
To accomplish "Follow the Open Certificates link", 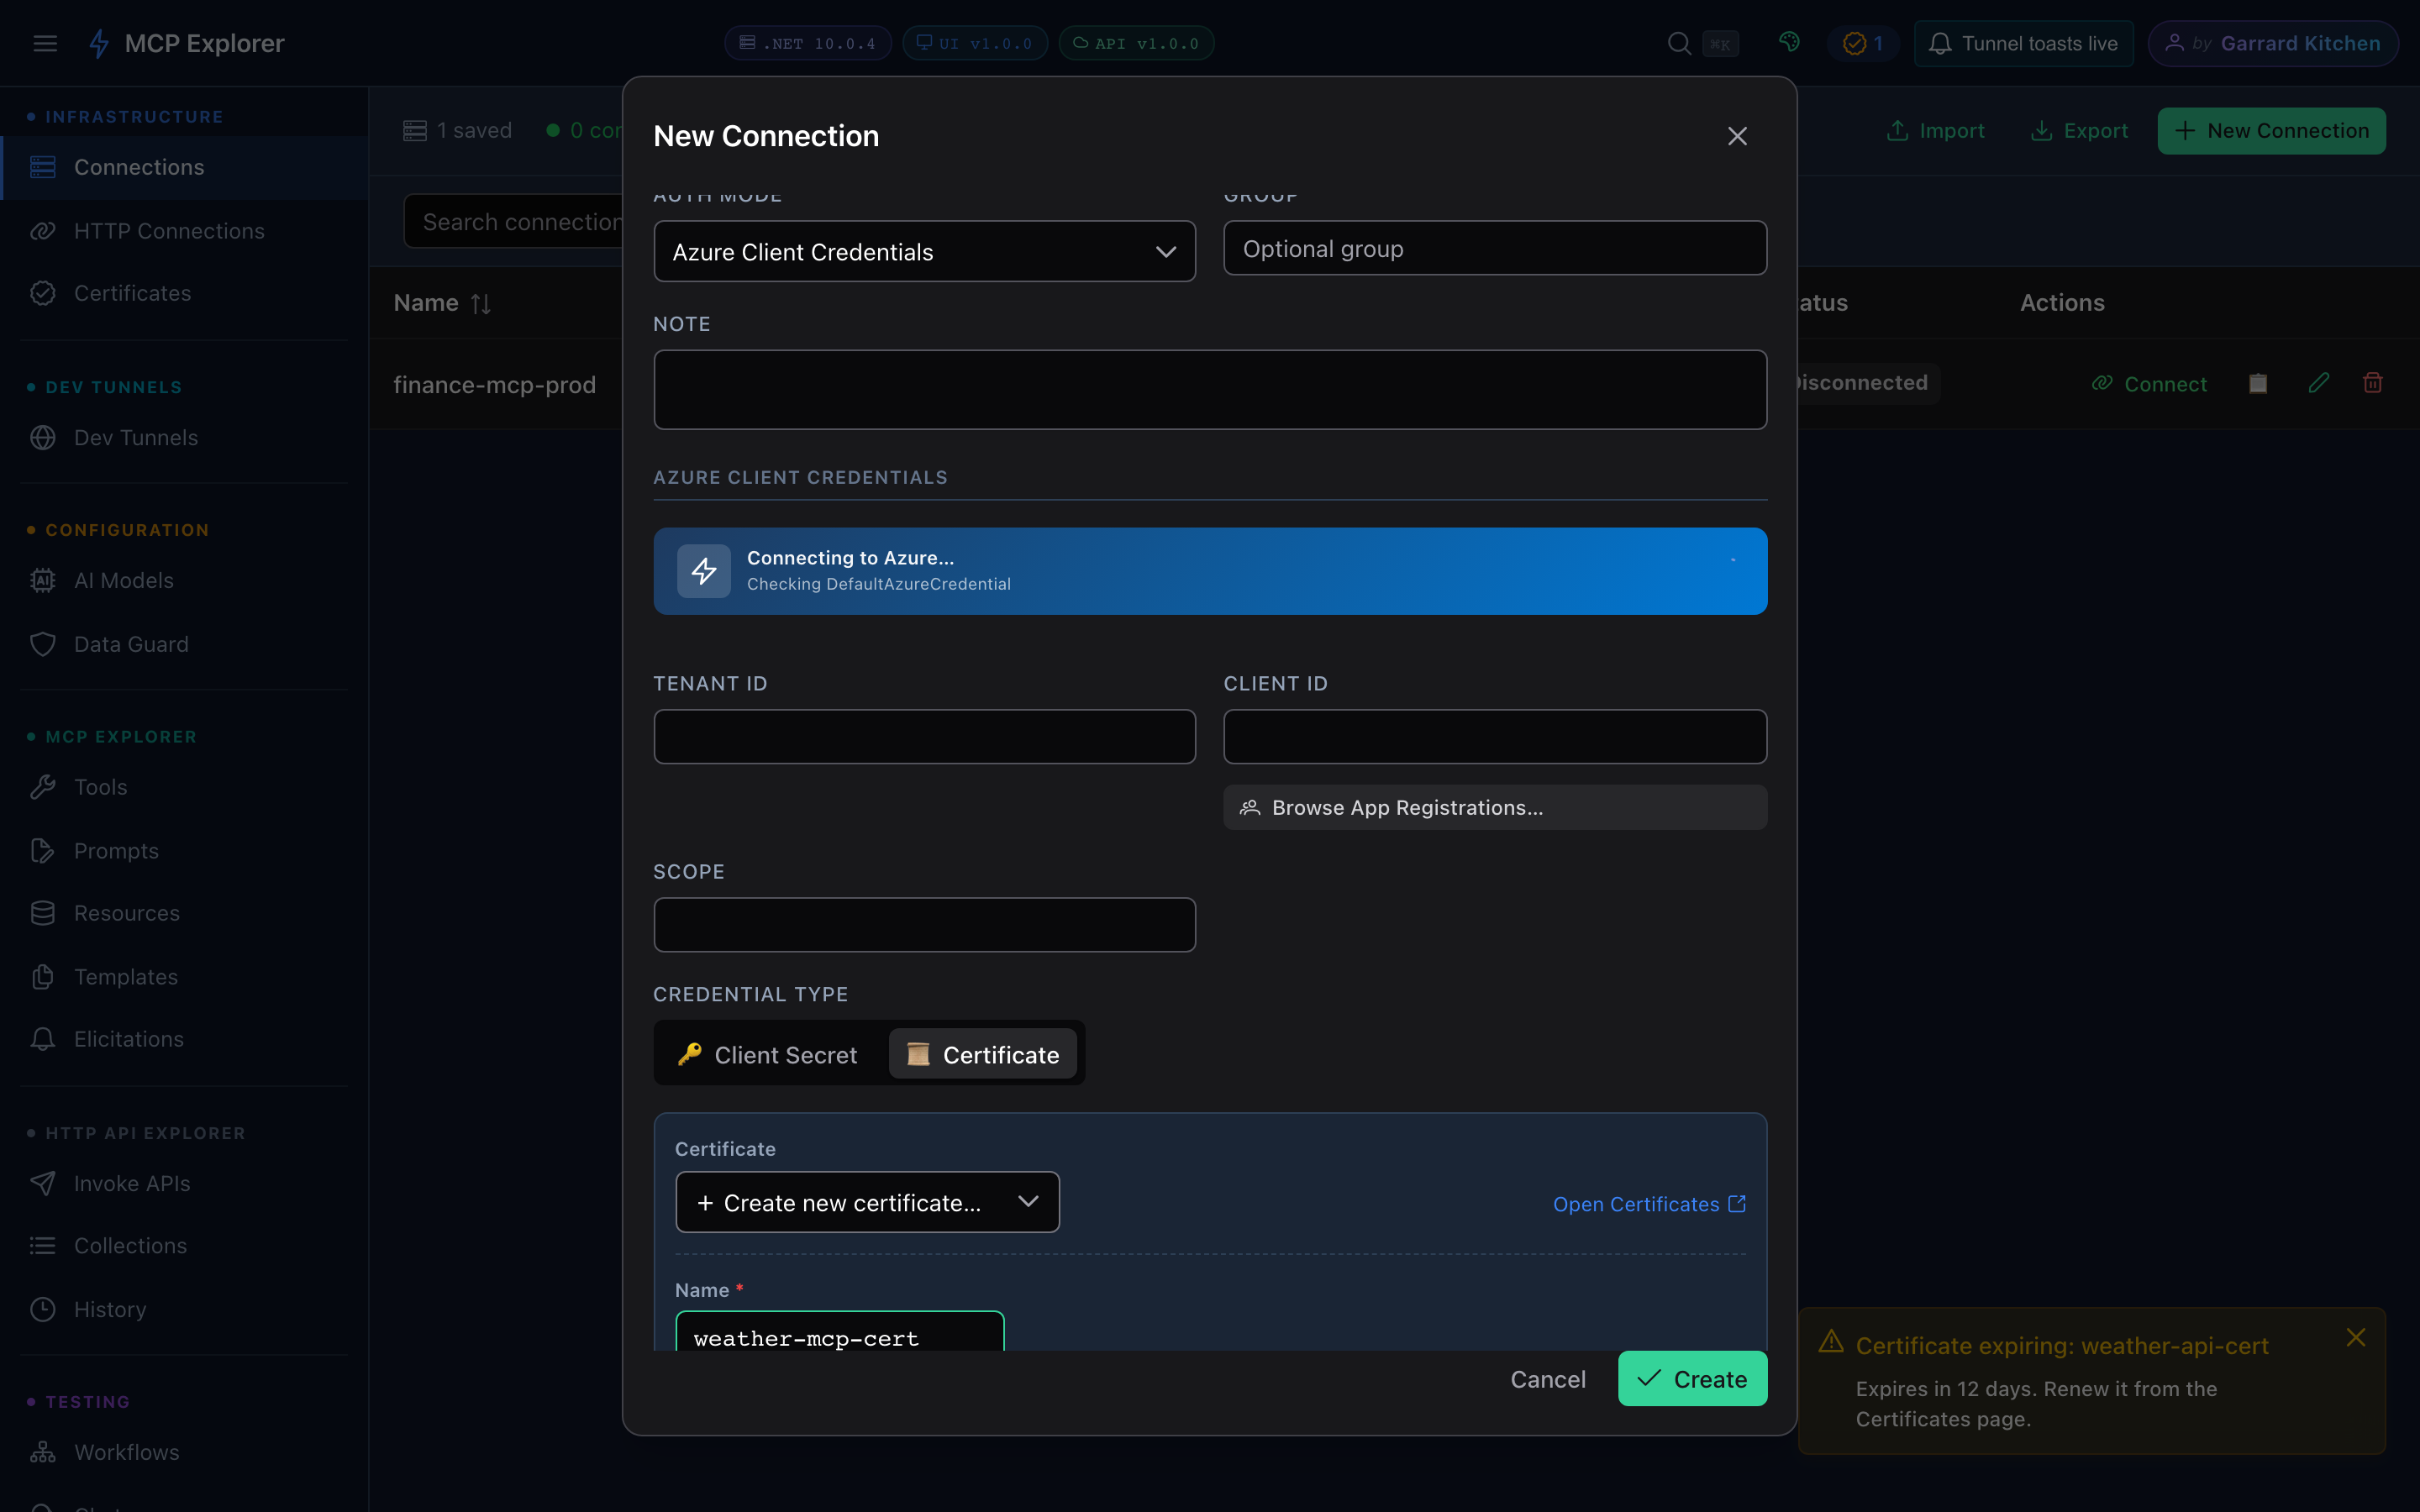I will click(x=1649, y=1204).
